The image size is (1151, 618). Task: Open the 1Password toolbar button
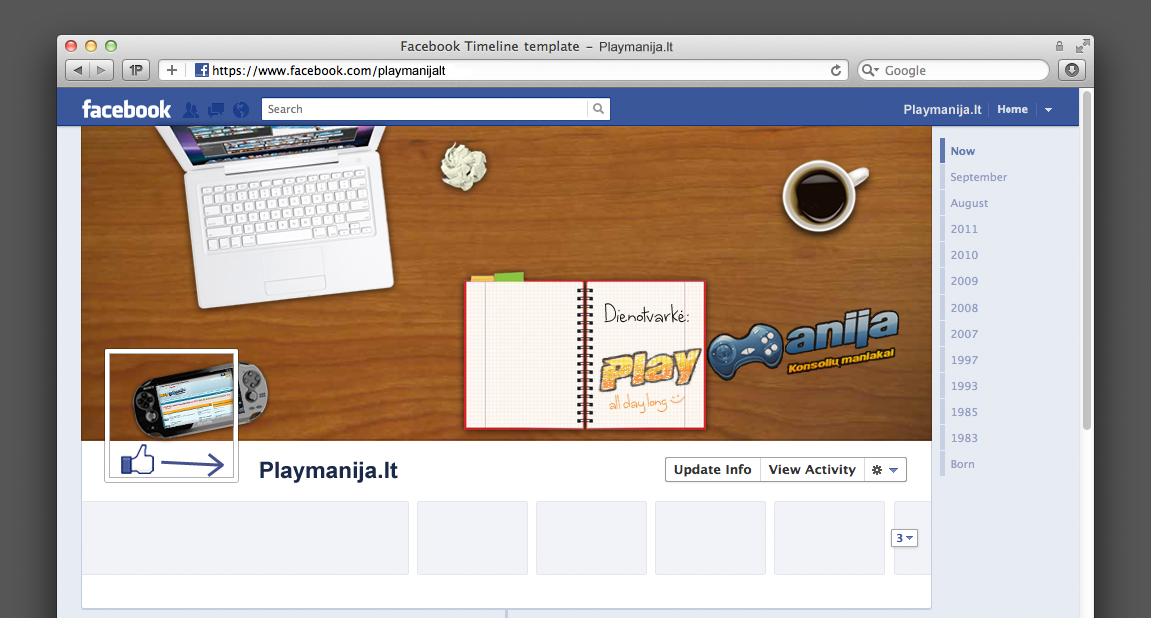pos(136,70)
